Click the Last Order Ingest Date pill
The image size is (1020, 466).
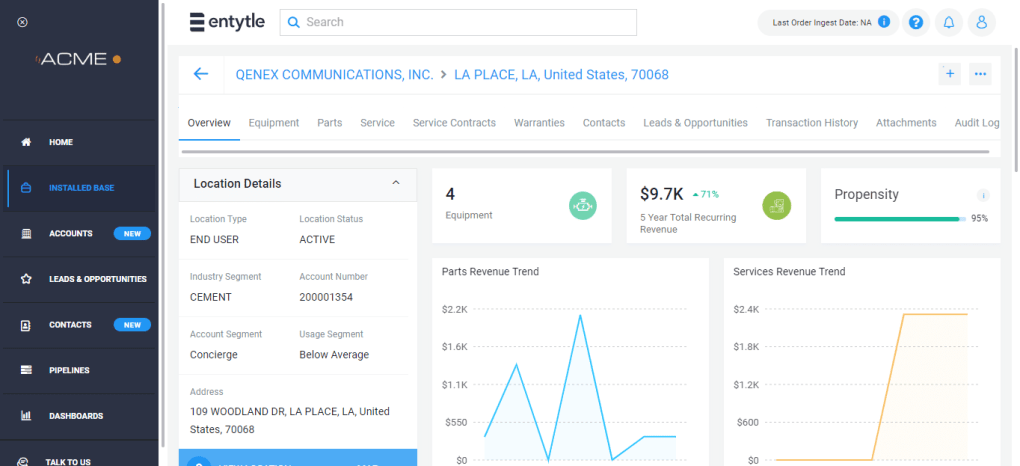tap(828, 23)
